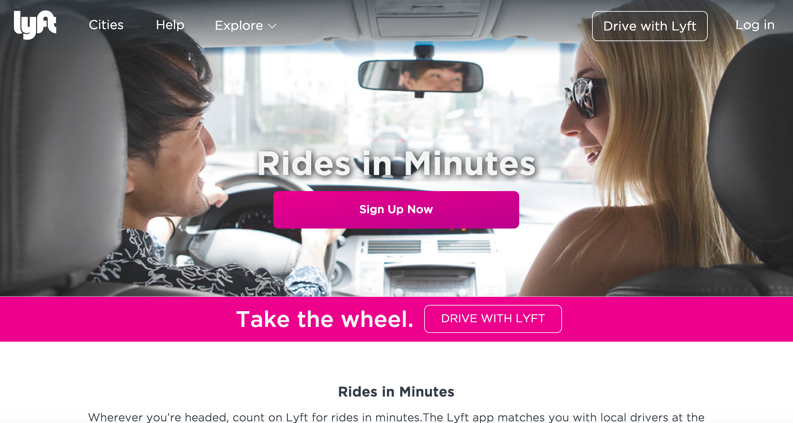Click the chevron arrow beside Explore
Viewport: 793px width, 423px height.
(272, 26)
